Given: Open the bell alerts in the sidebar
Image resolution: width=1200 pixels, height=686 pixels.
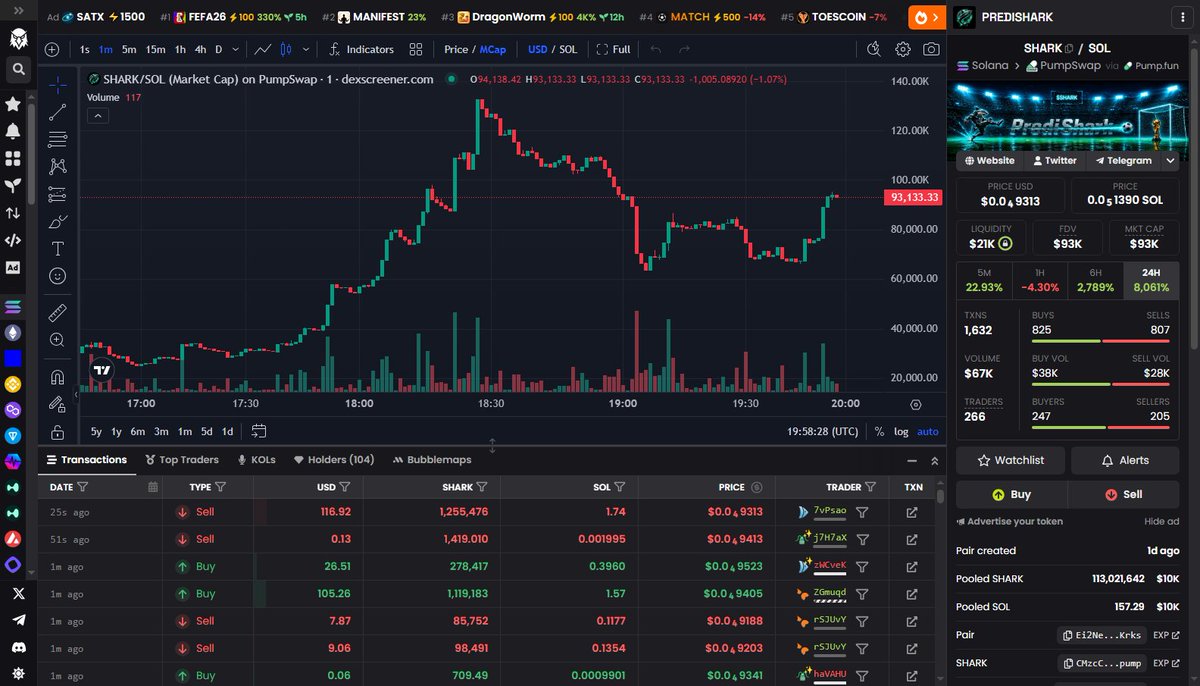Looking at the screenshot, I should (13, 131).
